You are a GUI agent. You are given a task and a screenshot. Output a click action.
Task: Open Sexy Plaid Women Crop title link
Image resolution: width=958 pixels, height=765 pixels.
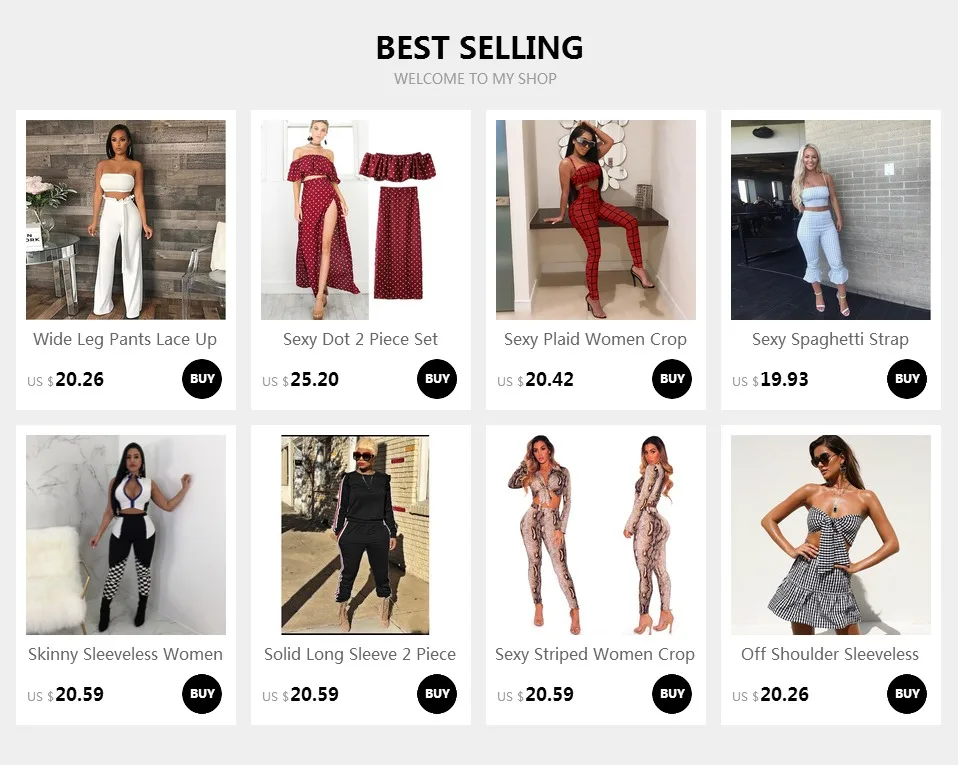point(595,339)
